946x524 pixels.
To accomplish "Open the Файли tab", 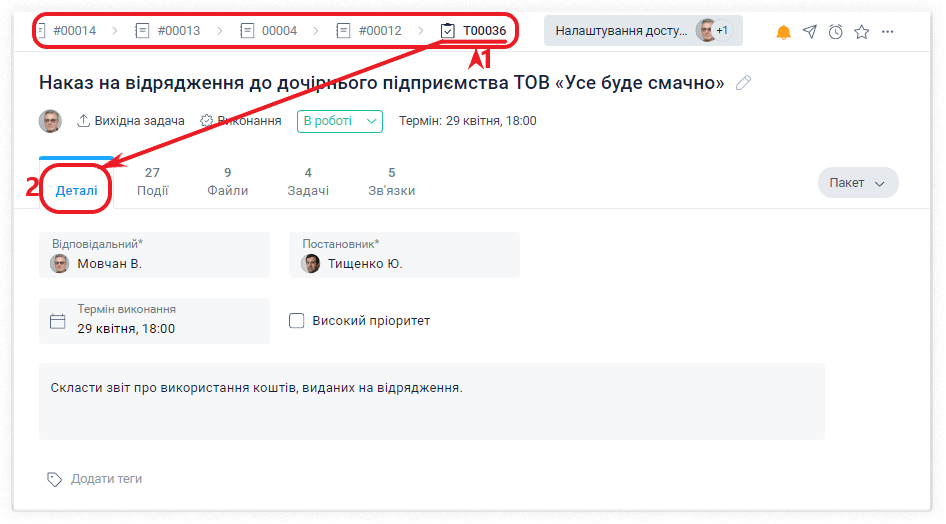I will [228, 182].
